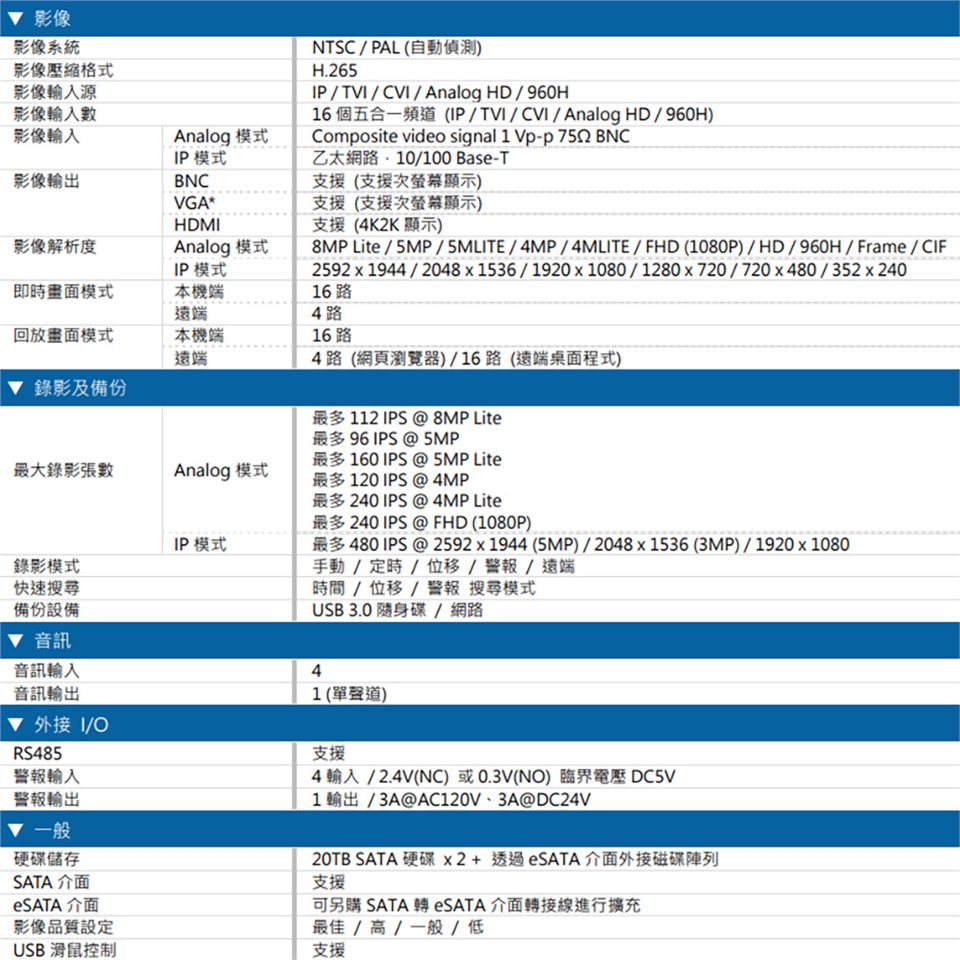This screenshot has width=960, height=960.
Task: Collapse the 錄影及備份 section triangle
Action: click(15, 388)
